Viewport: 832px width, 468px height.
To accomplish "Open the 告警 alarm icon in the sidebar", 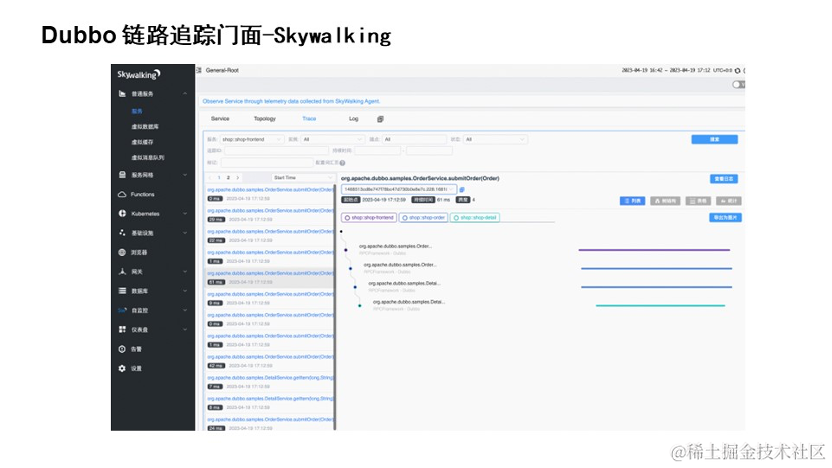I will (122, 349).
